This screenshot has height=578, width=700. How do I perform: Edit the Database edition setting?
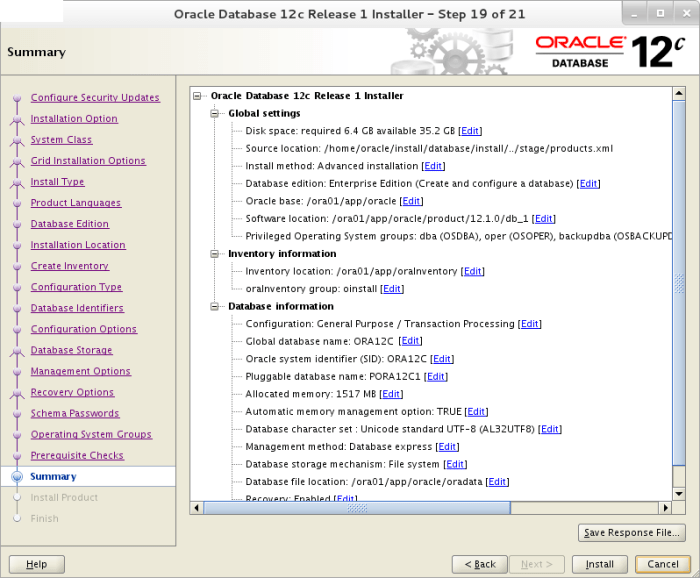click(588, 183)
